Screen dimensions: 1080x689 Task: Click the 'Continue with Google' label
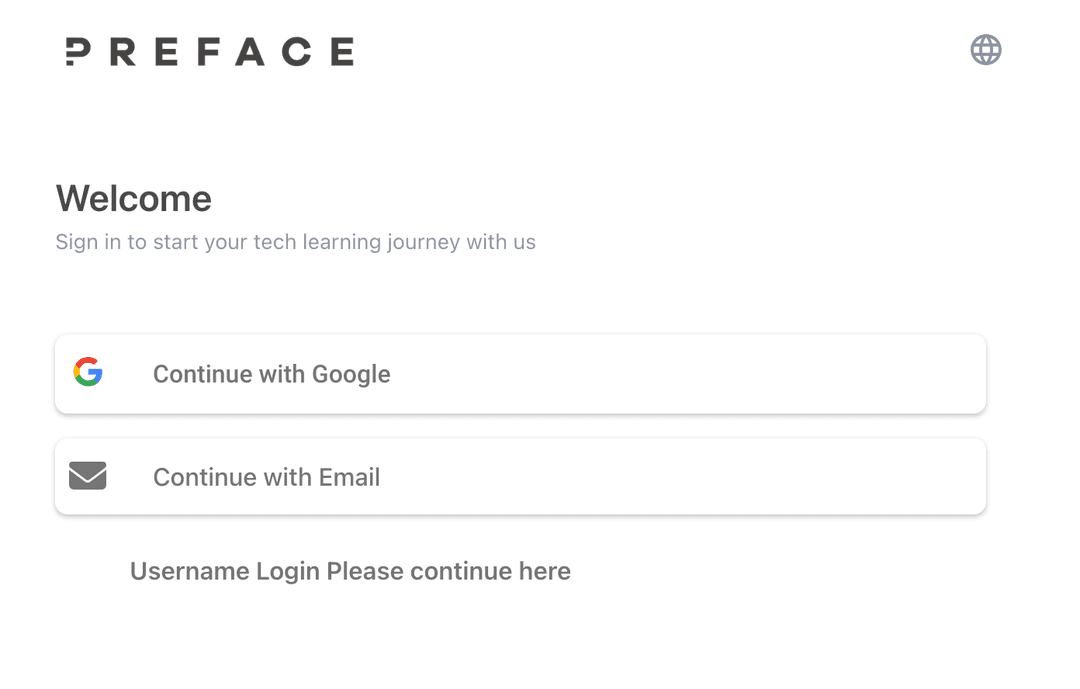click(x=271, y=374)
